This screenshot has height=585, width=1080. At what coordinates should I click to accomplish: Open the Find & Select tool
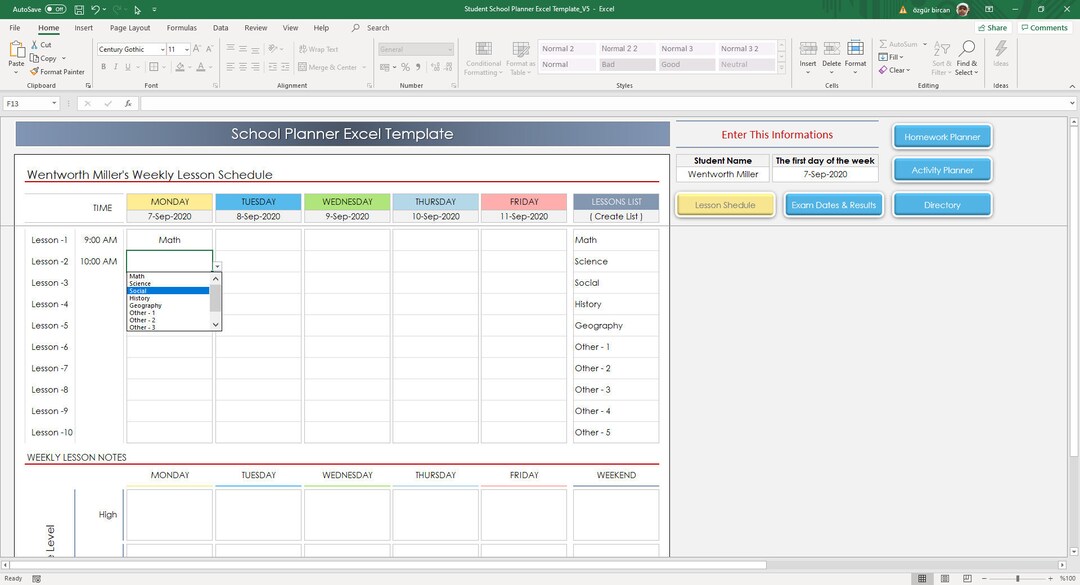[966, 58]
